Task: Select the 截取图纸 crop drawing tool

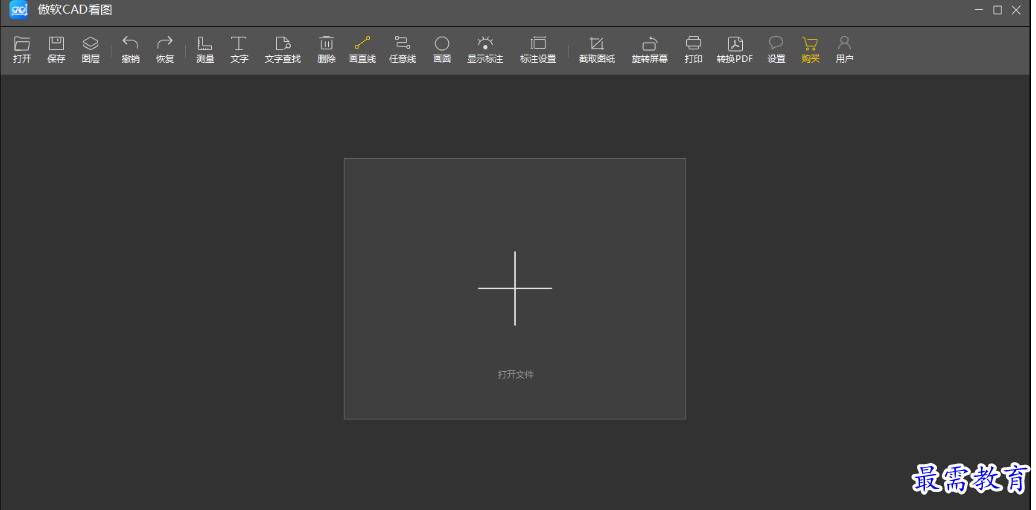Action: (597, 50)
